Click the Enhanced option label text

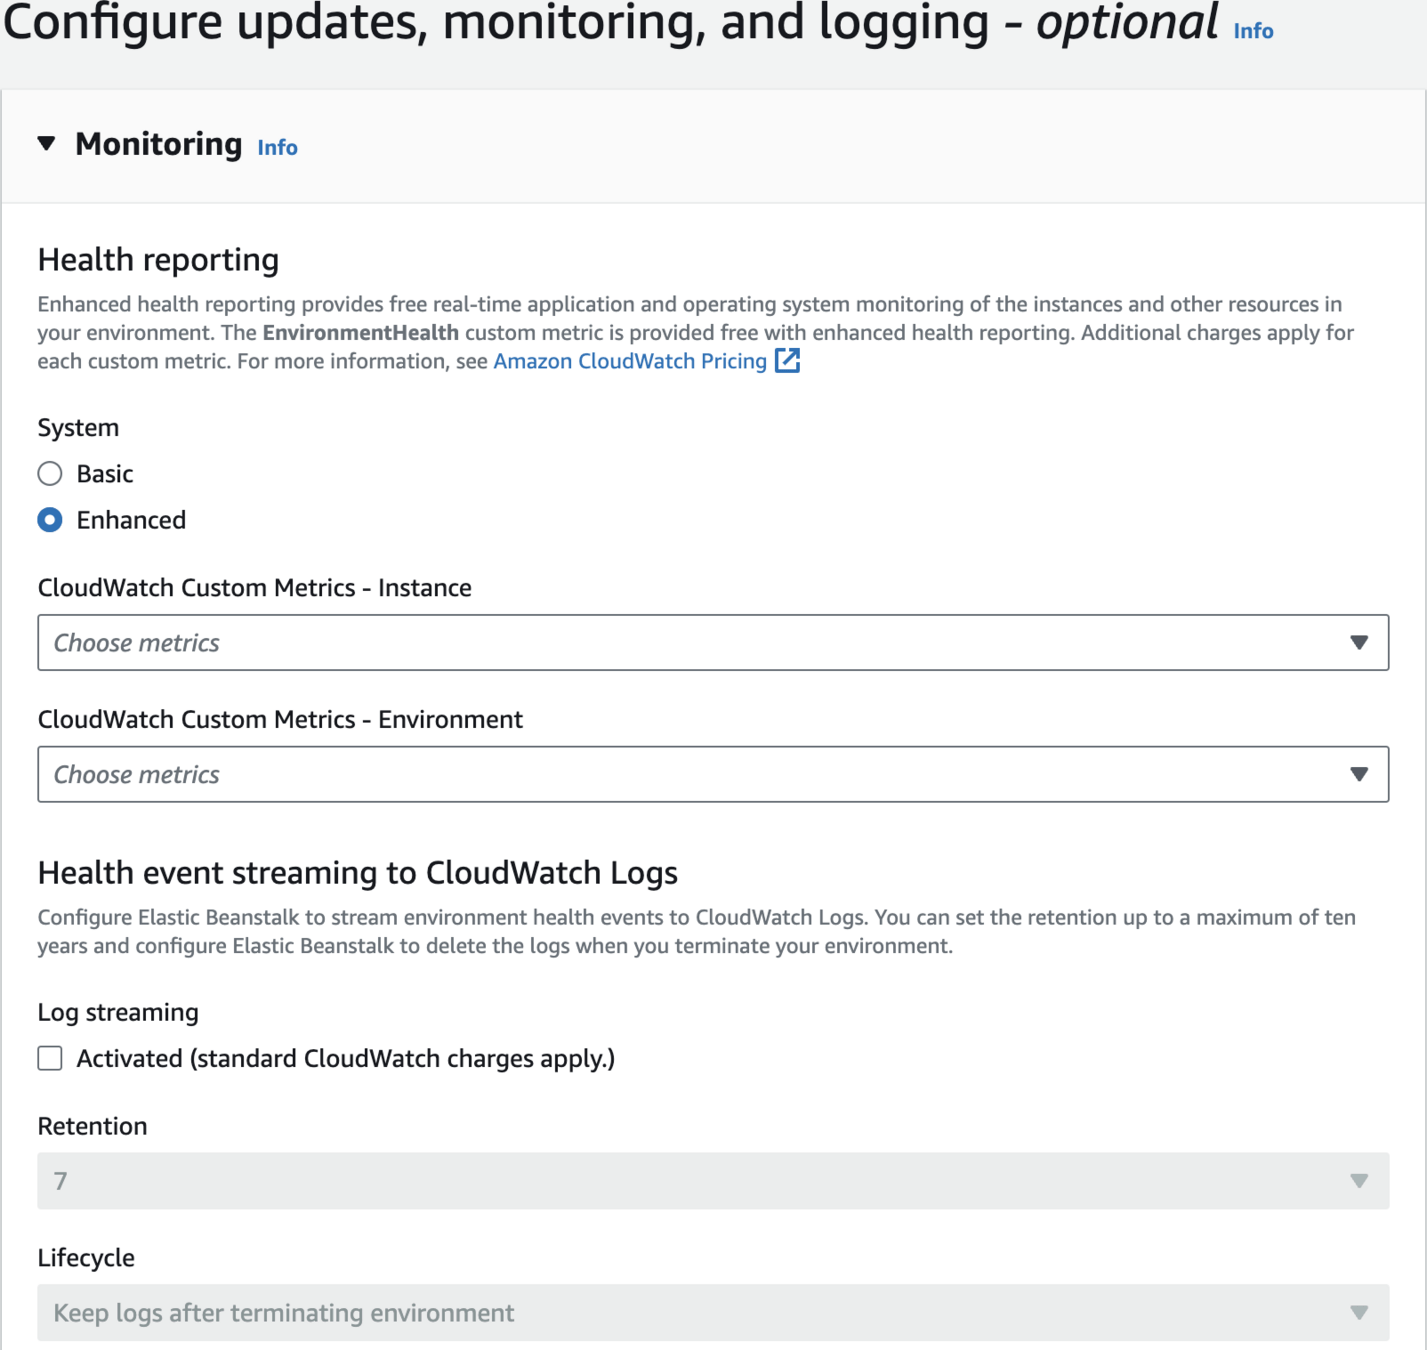(x=131, y=520)
